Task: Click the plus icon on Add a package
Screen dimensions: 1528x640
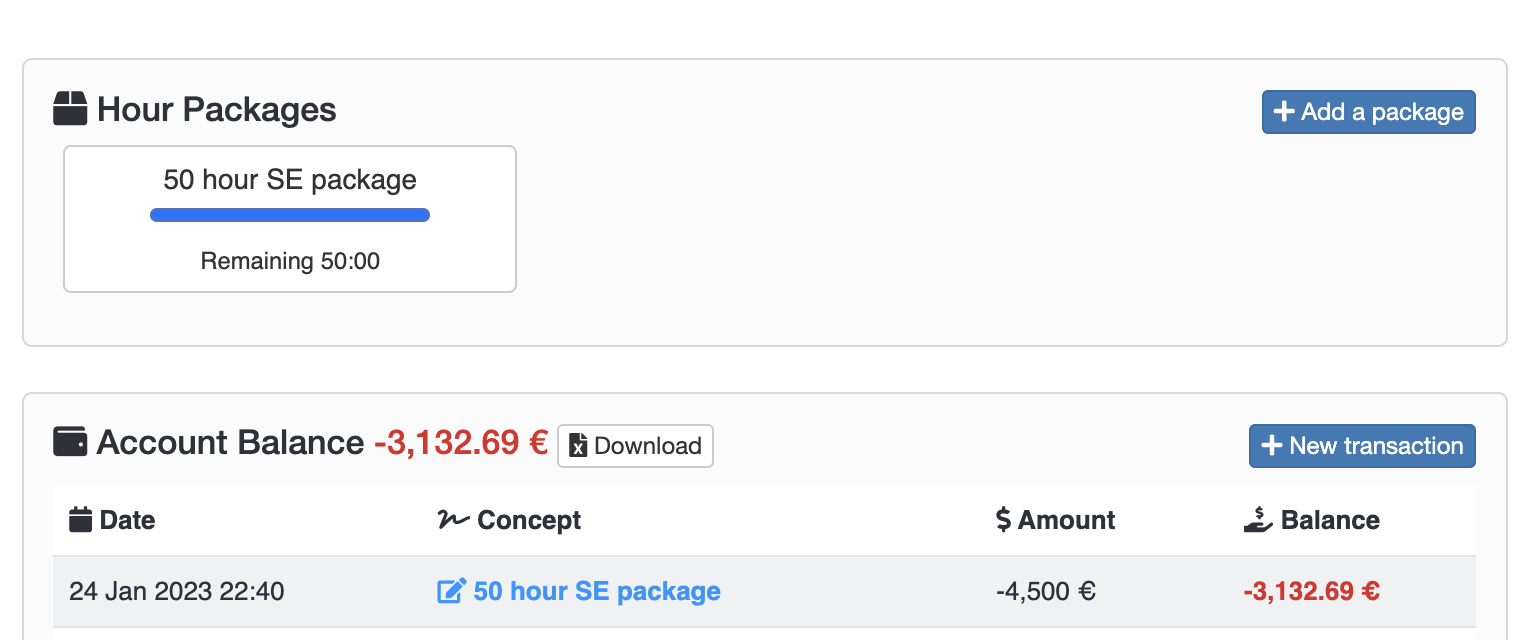Action: [1284, 112]
